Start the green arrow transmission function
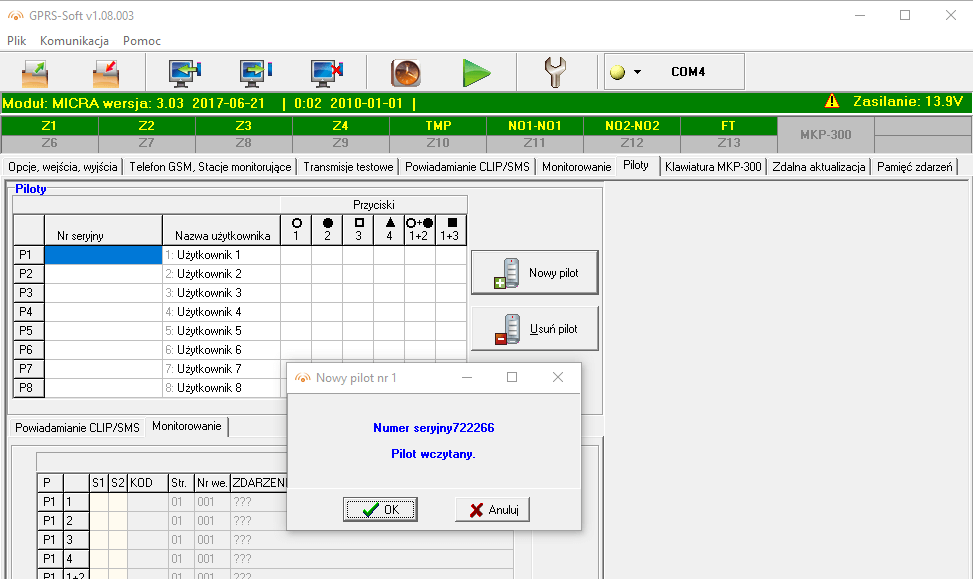The image size is (973, 579). [x=477, y=72]
